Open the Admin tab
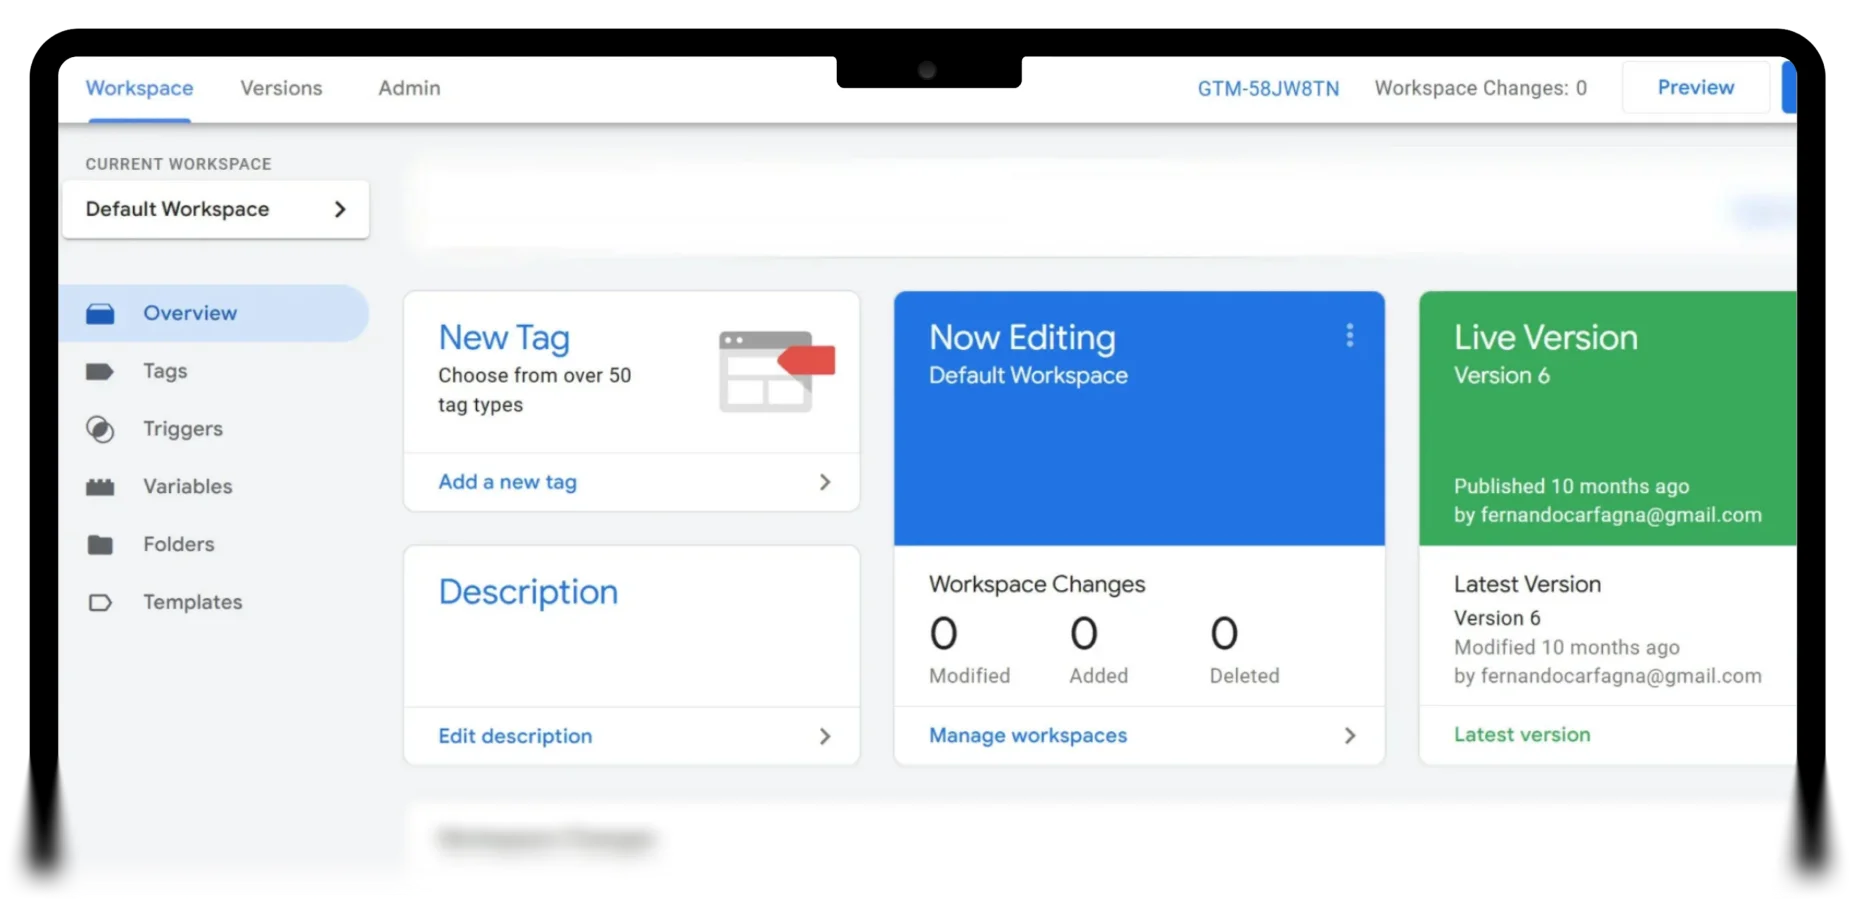Image resolution: width=1856 pixels, height=902 pixels. pyautogui.click(x=409, y=88)
